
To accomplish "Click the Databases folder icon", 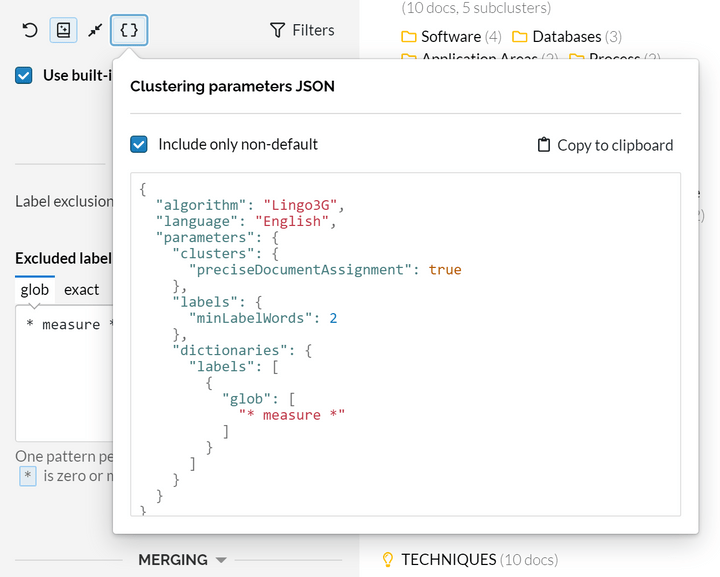I will point(519,37).
